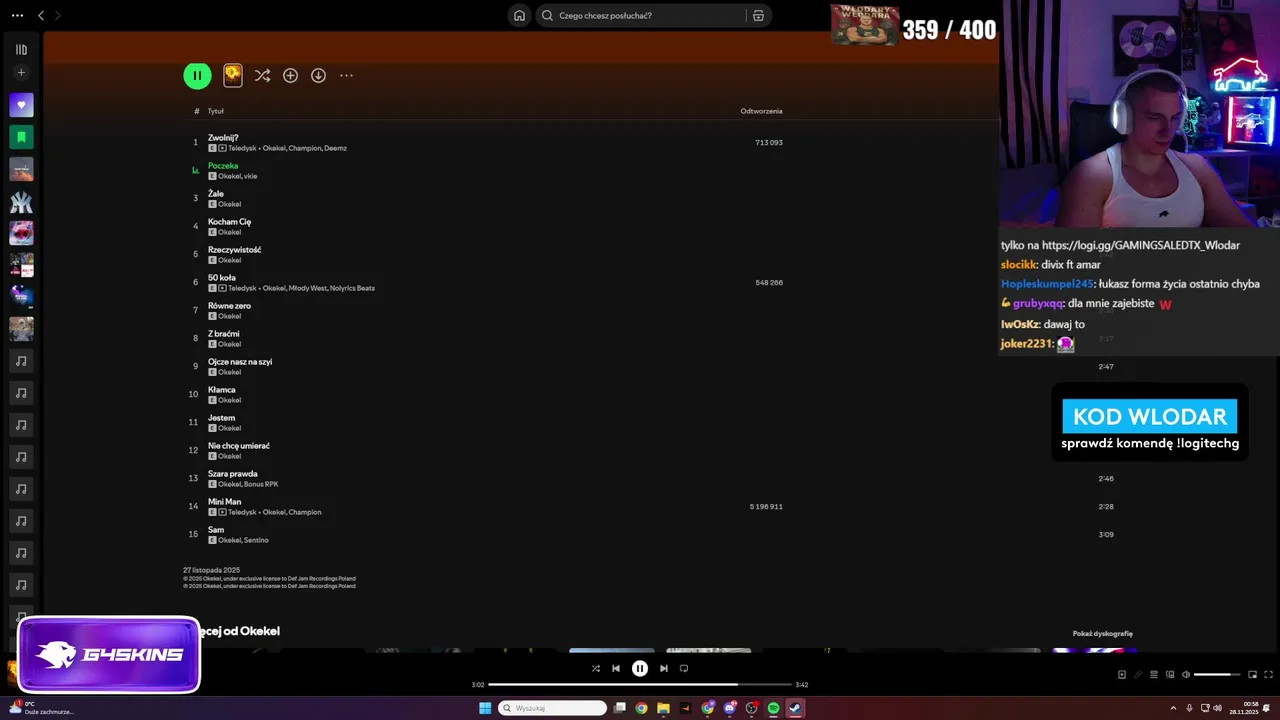Click the 'Pokaż dyskografię' link
The width and height of the screenshot is (1280, 720).
tap(1102, 633)
